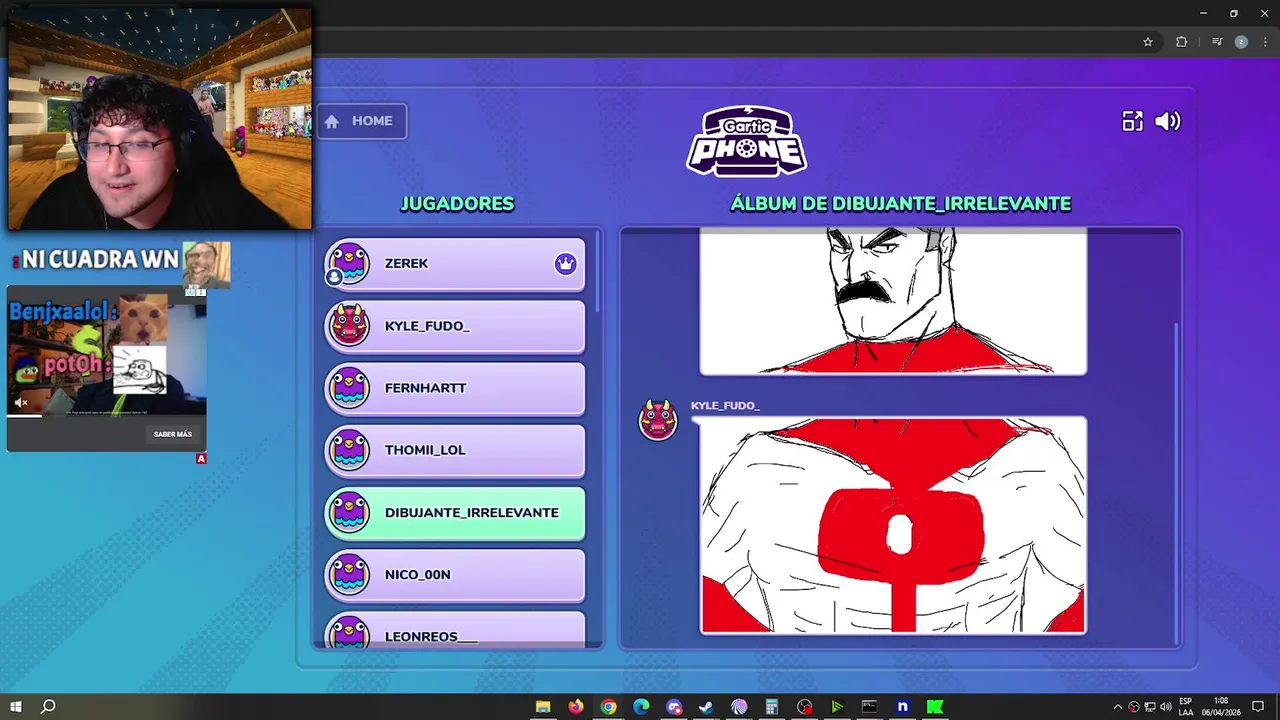This screenshot has height=720, width=1280.
Task: Open the Windows Start menu
Action: pos(15,707)
